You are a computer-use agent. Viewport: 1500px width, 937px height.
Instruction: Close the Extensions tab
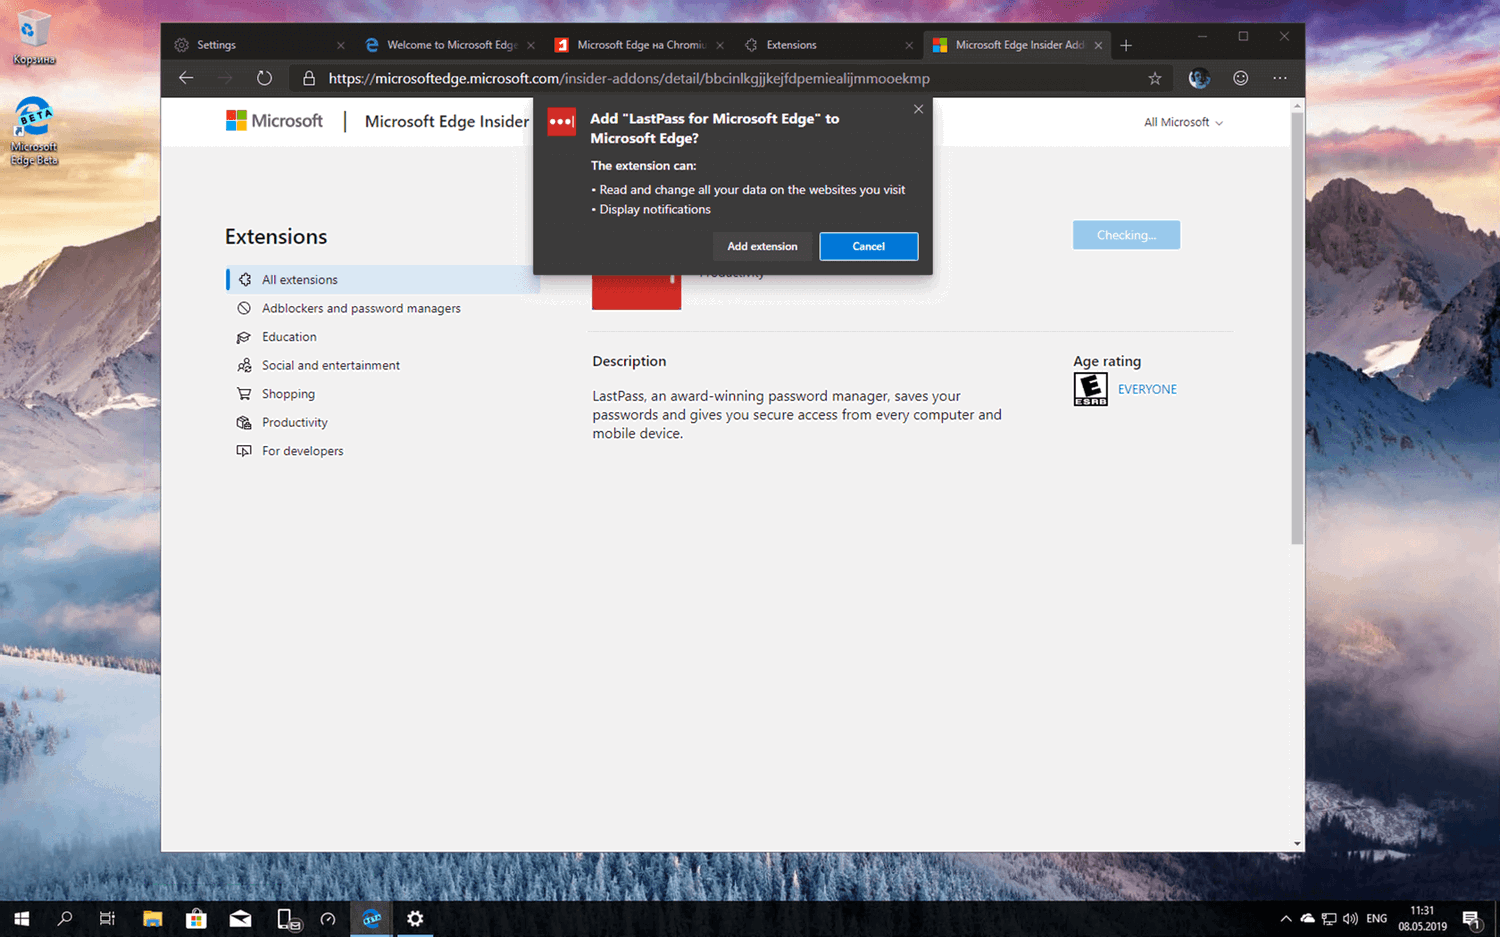[909, 45]
